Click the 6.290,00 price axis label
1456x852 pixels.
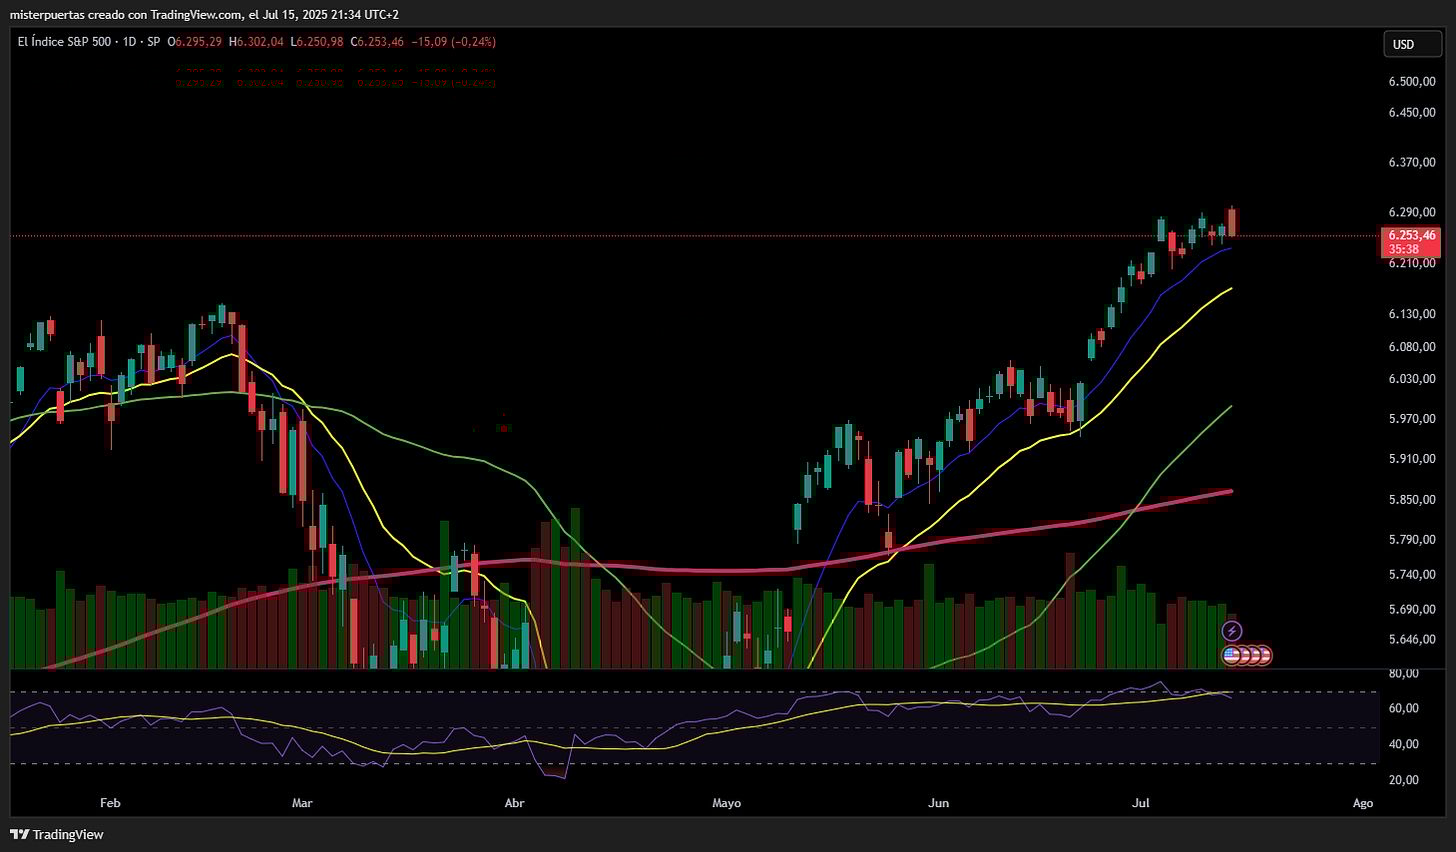pyautogui.click(x=1412, y=213)
